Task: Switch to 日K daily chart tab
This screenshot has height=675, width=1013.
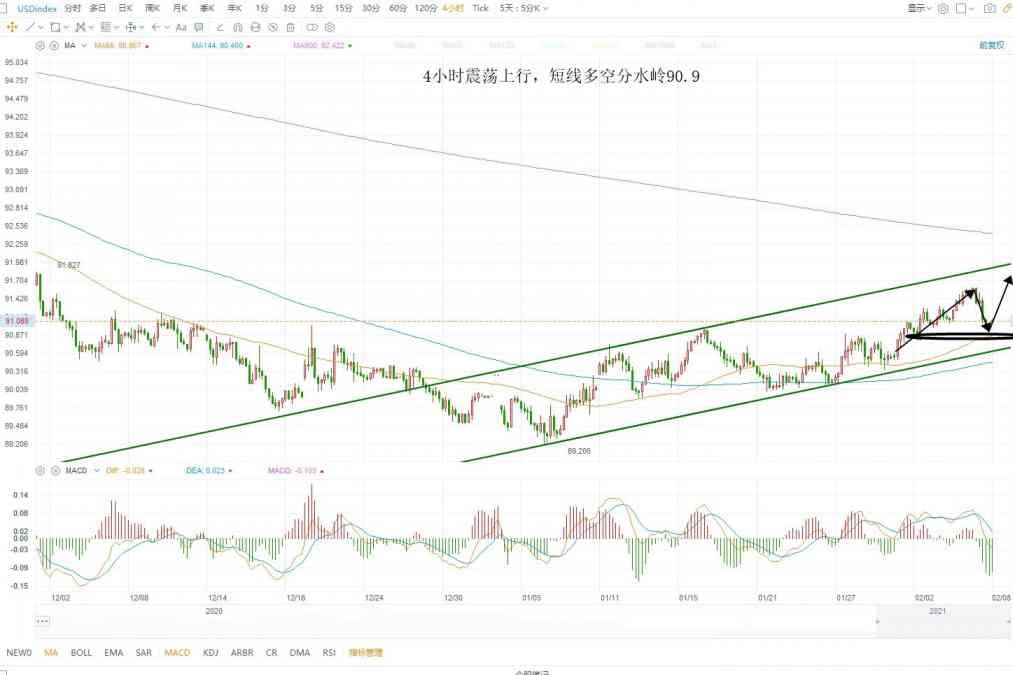Action: point(125,8)
